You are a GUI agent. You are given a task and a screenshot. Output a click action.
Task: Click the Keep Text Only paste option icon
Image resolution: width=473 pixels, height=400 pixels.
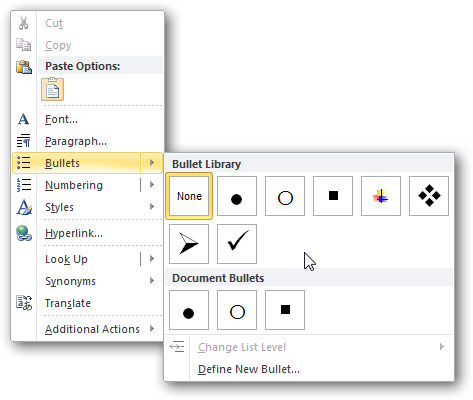[x=52, y=89]
